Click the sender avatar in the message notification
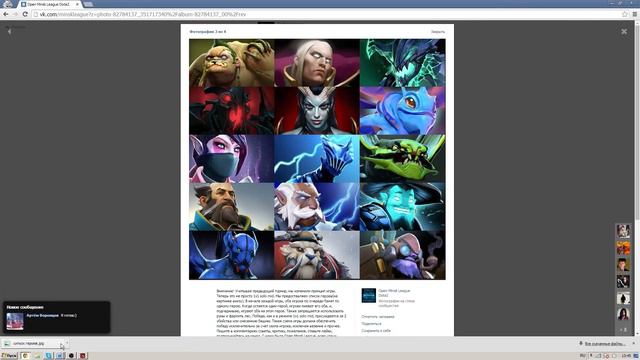Viewport: 640px width, 360px height. point(15,321)
